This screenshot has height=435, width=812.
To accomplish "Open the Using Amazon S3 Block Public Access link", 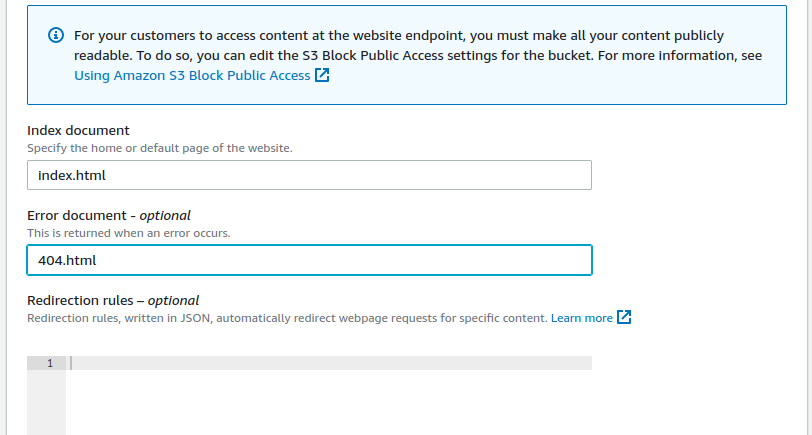I will (192, 76).
